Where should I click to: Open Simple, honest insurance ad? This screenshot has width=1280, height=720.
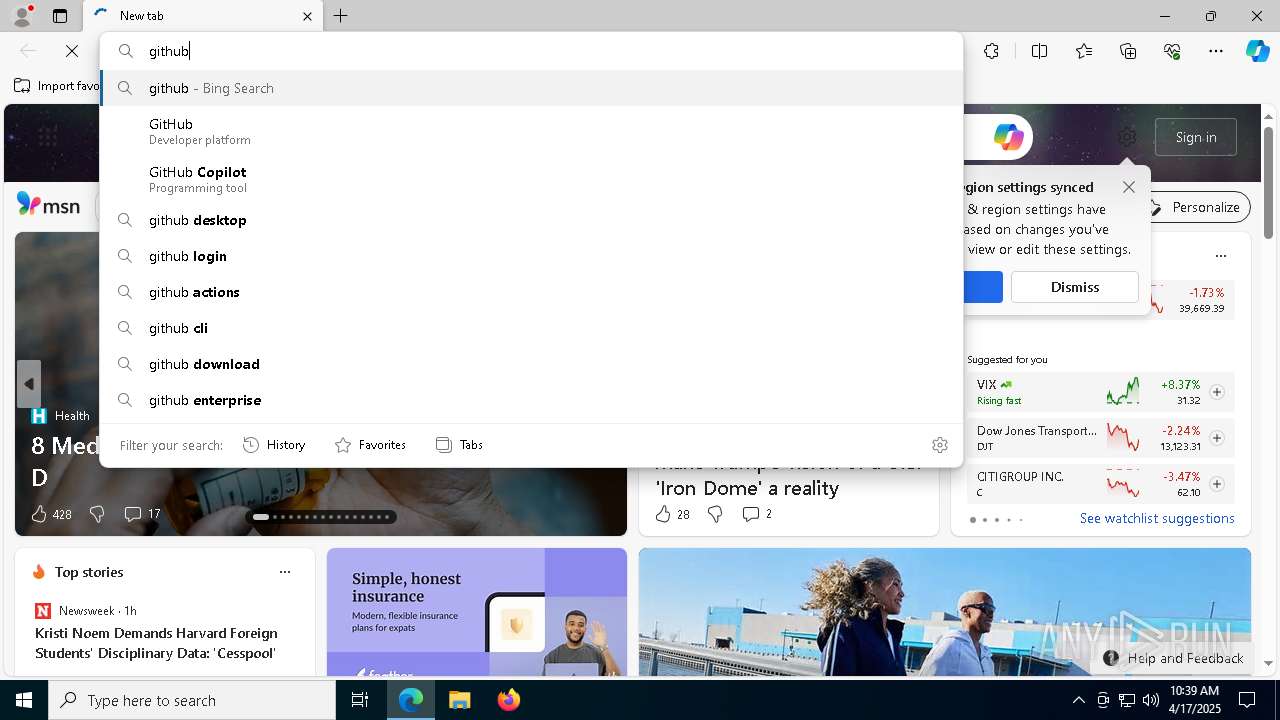[x=477, y=612]
